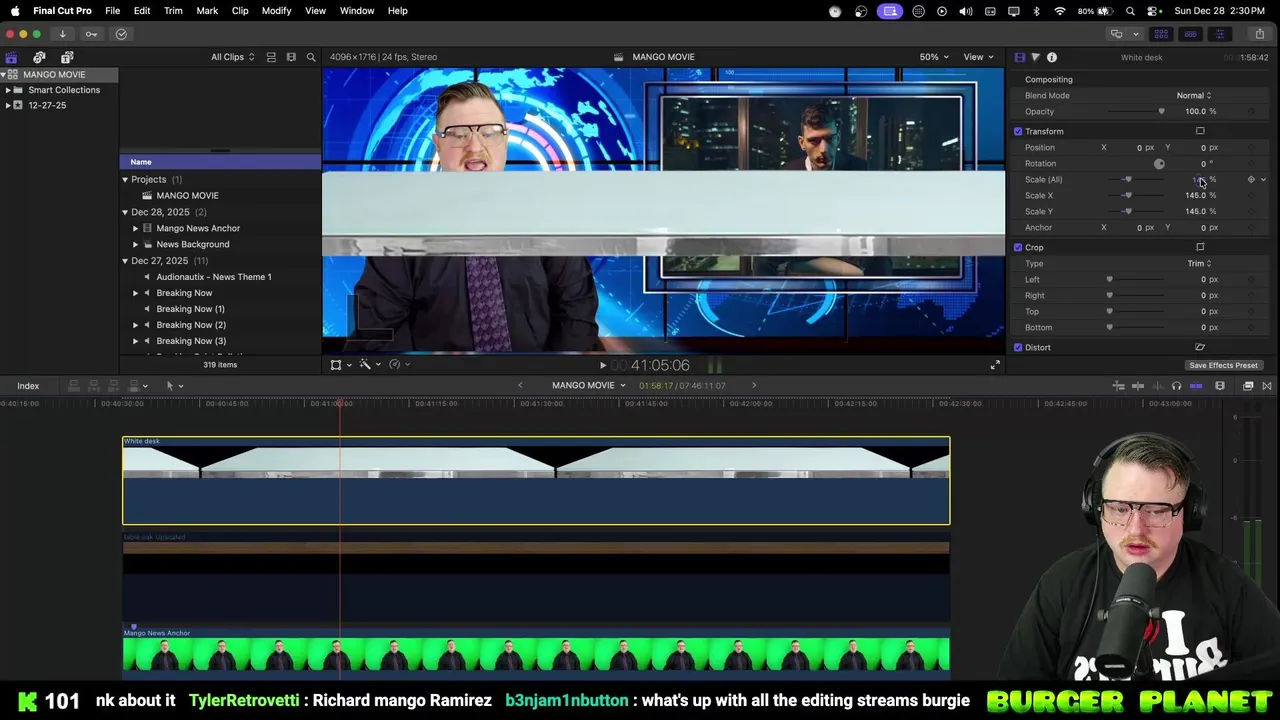Screen dimensions: 1280x720
Task: Open the import media arrow button
Action: 62,34
